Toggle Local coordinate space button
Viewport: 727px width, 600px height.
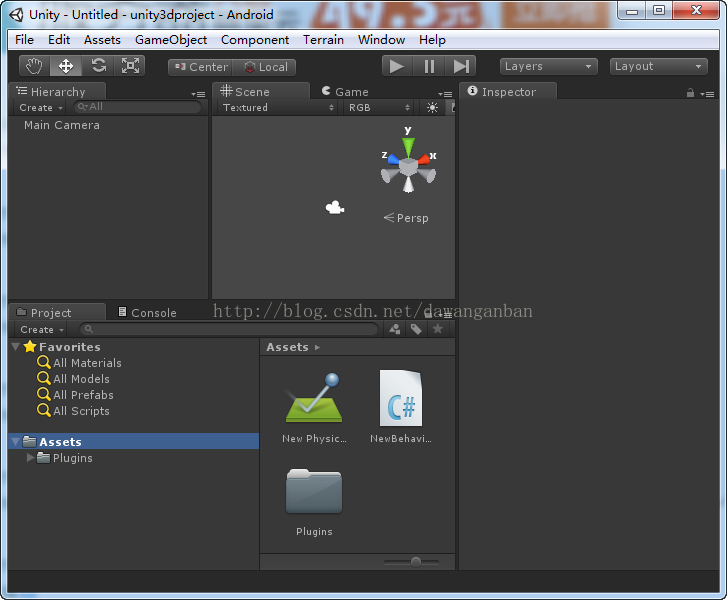click(265, 67)
